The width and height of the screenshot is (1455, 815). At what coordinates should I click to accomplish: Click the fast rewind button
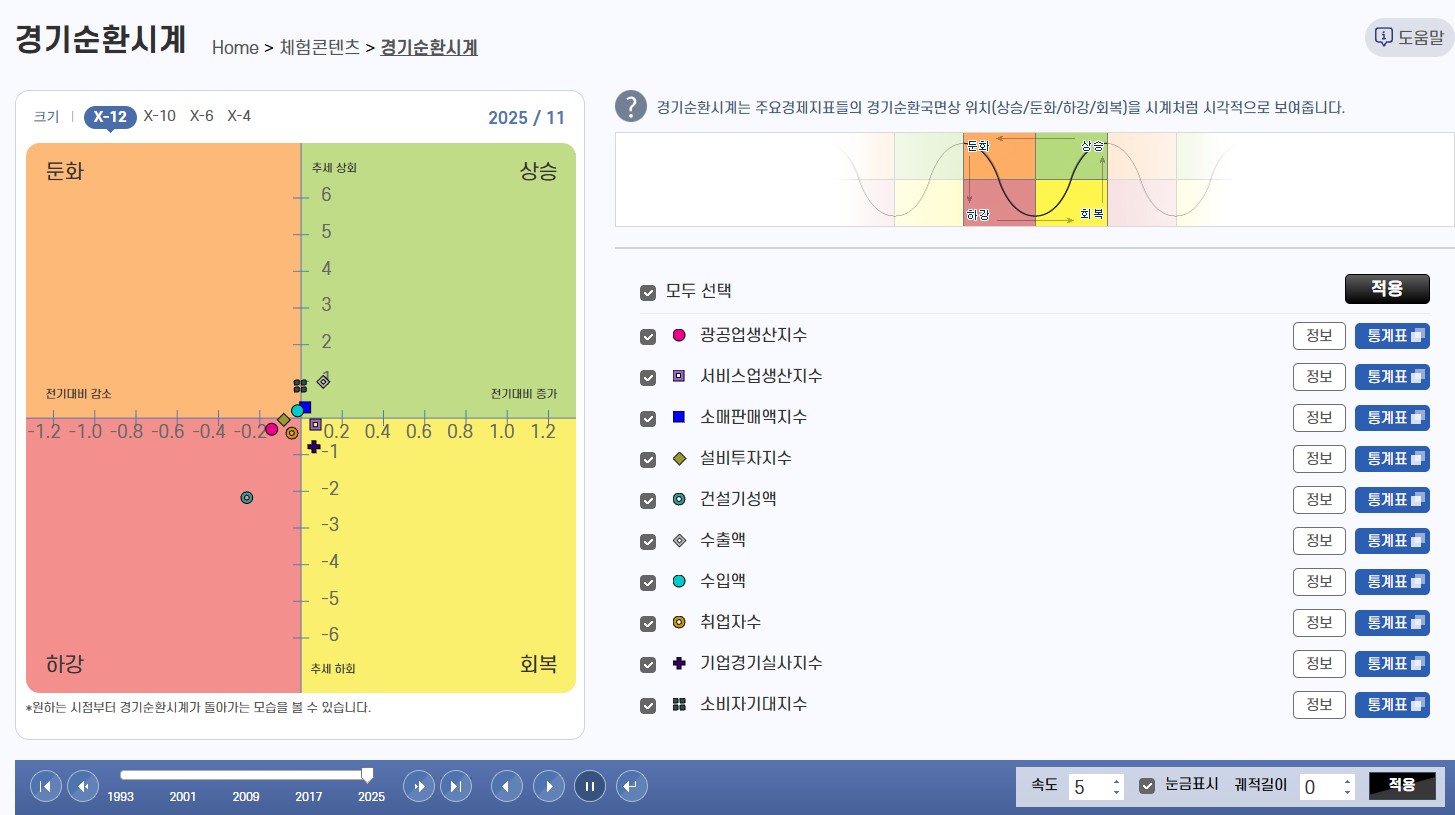pos(83,786)
